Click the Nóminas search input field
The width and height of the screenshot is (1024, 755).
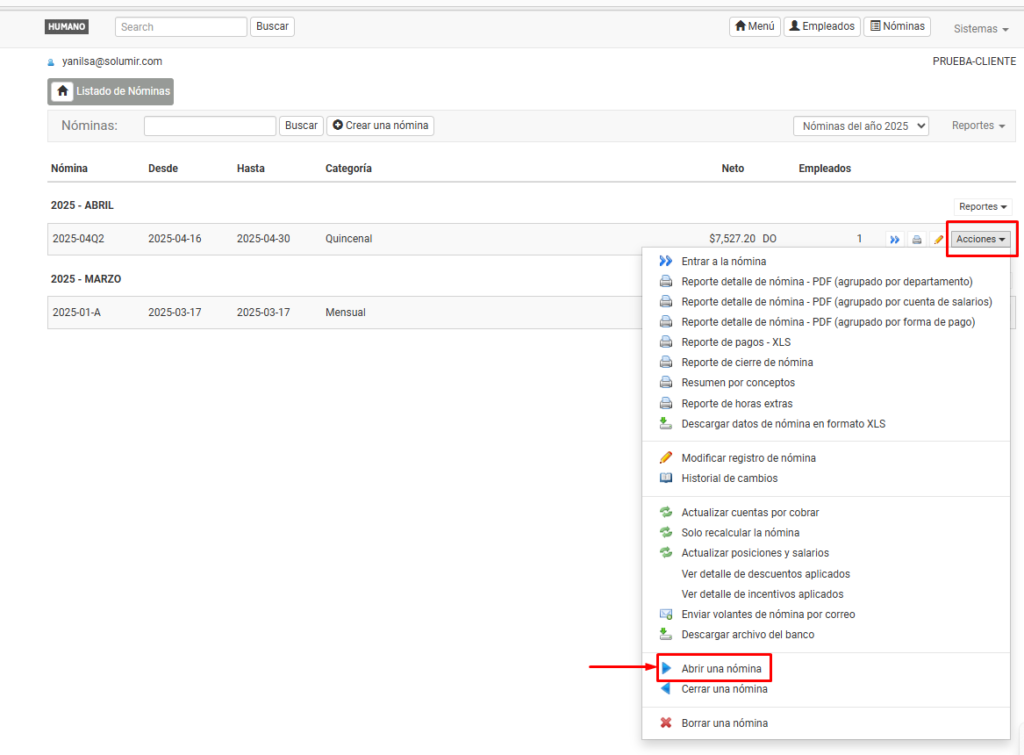click(210, 126)
